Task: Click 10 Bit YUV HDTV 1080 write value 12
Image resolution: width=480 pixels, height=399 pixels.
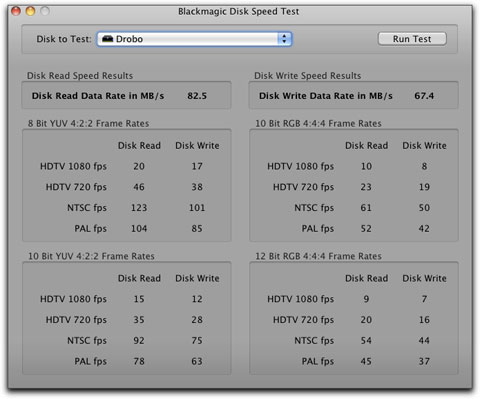Action: point(197,299)
